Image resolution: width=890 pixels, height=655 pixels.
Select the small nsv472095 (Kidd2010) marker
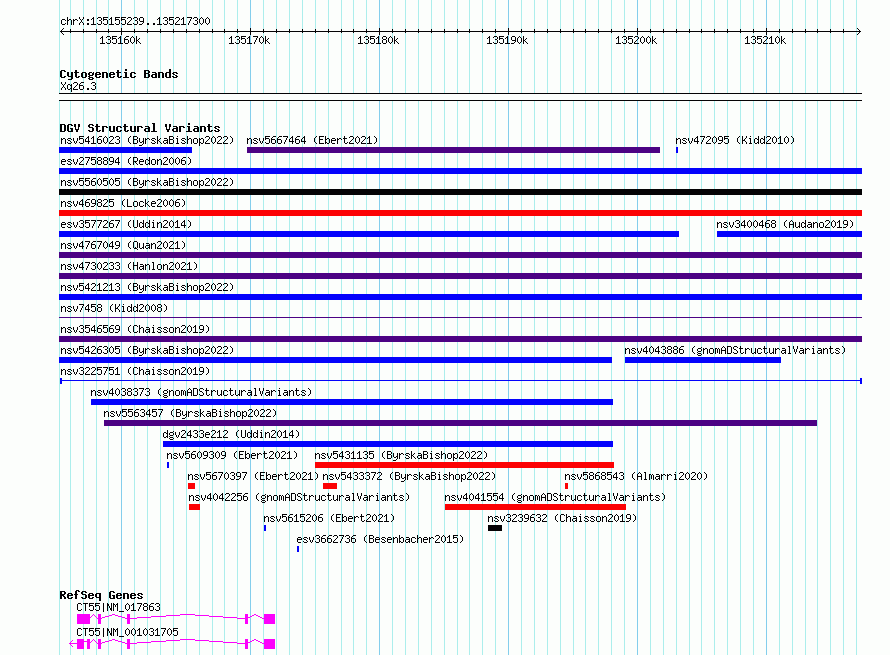677,150
